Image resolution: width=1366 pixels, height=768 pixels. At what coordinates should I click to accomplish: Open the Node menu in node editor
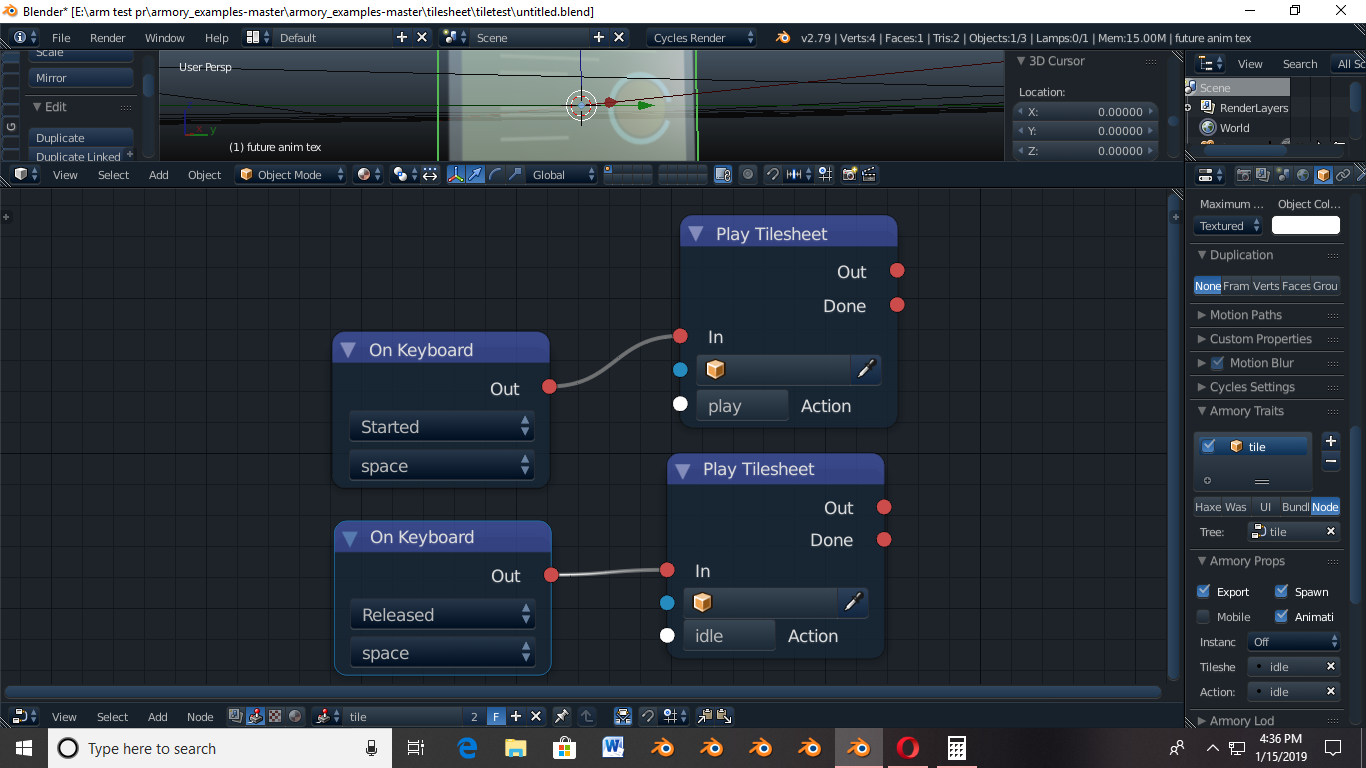pyautogui.click(x=200, y=717)
